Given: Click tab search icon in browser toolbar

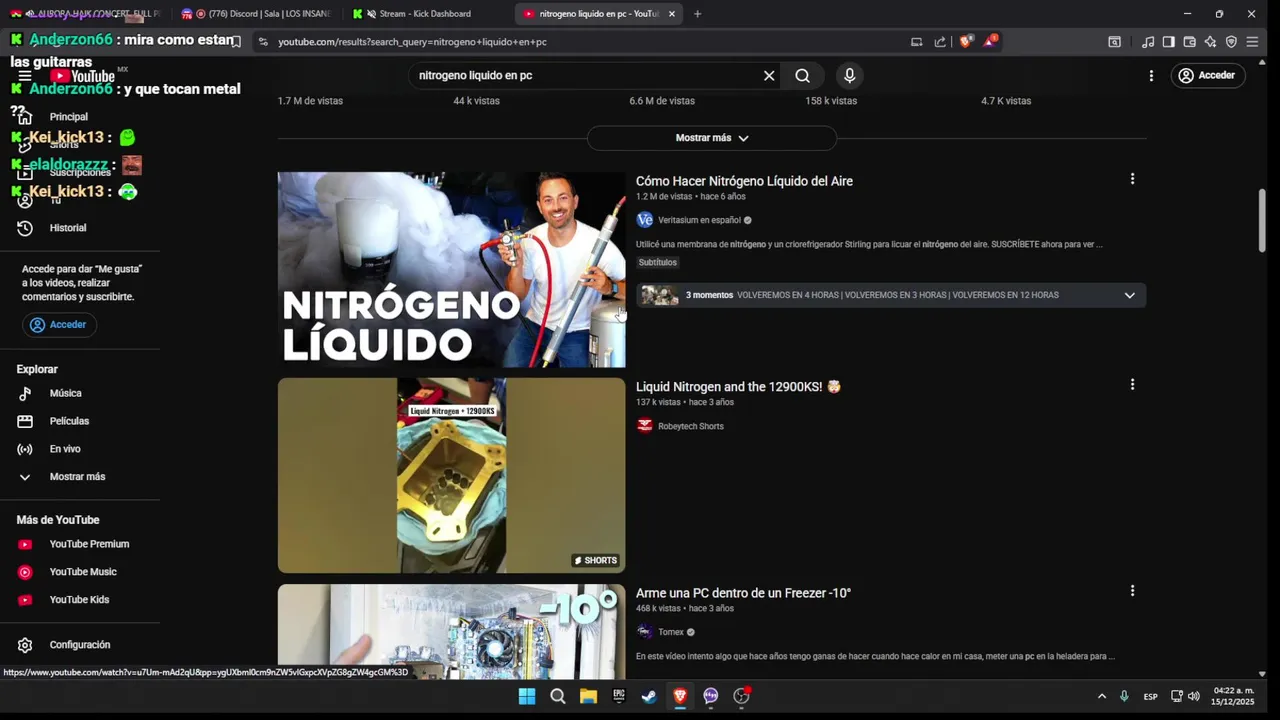Looking at the screenshot, I should tap(1114, 42).
